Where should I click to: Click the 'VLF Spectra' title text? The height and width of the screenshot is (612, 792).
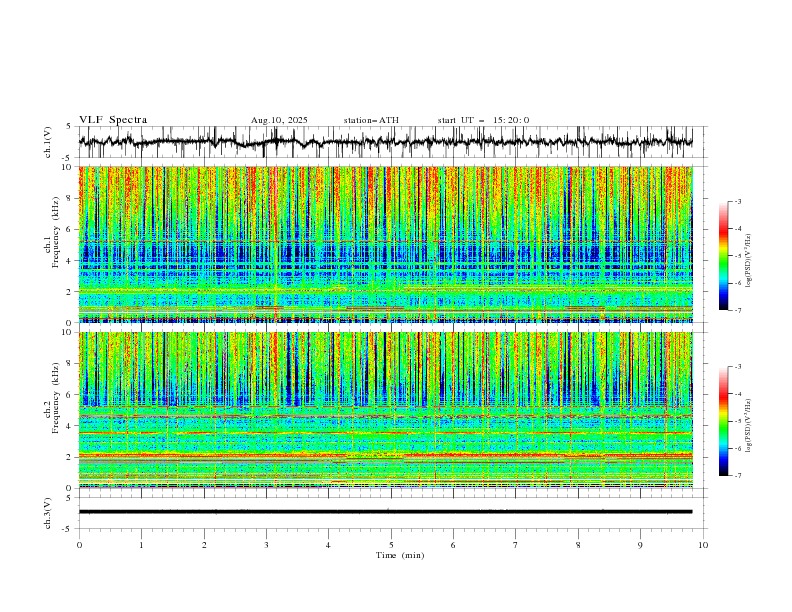click(113, 120)
